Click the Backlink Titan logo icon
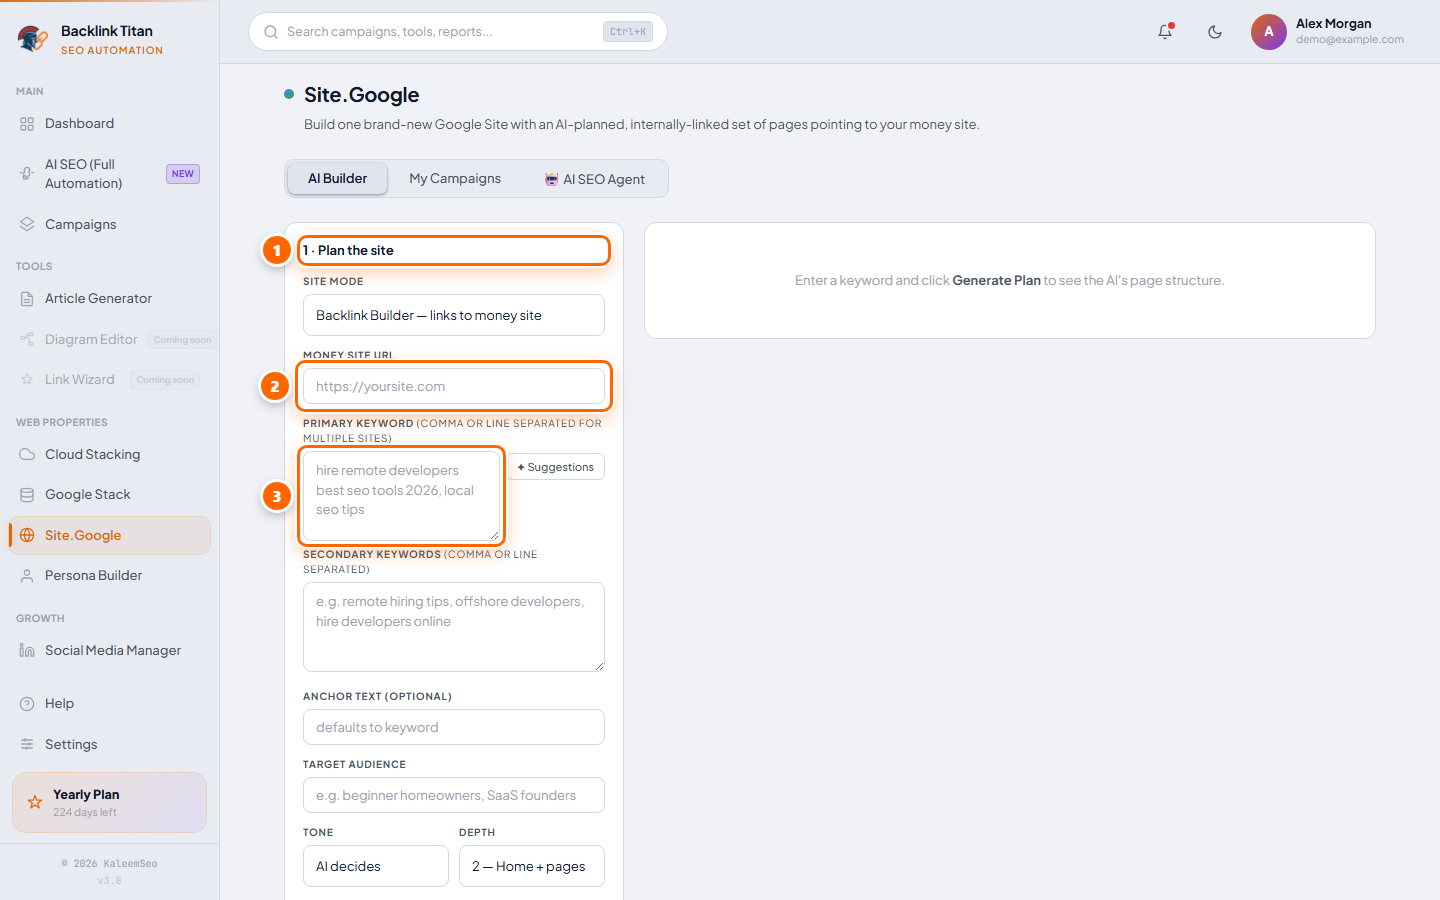 (32, 39)
